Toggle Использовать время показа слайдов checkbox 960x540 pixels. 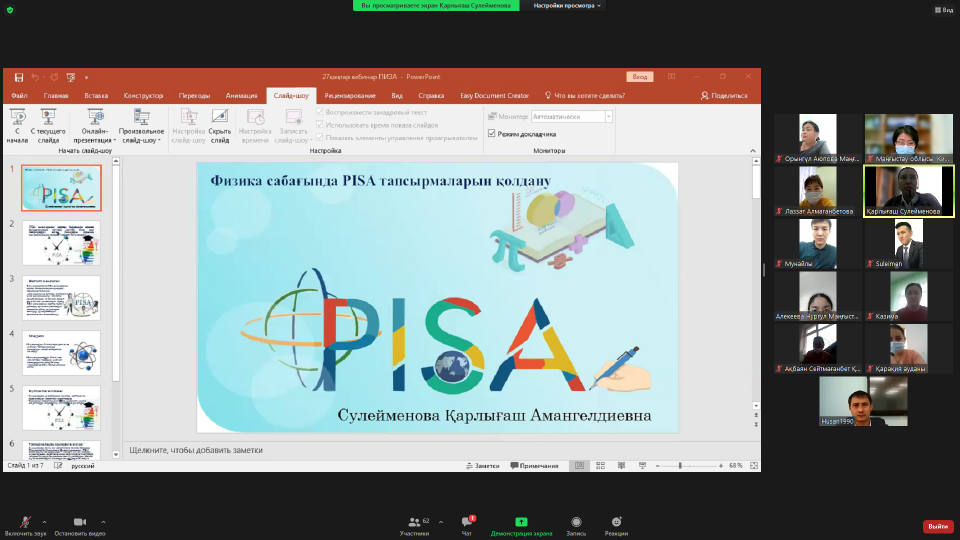320,125
